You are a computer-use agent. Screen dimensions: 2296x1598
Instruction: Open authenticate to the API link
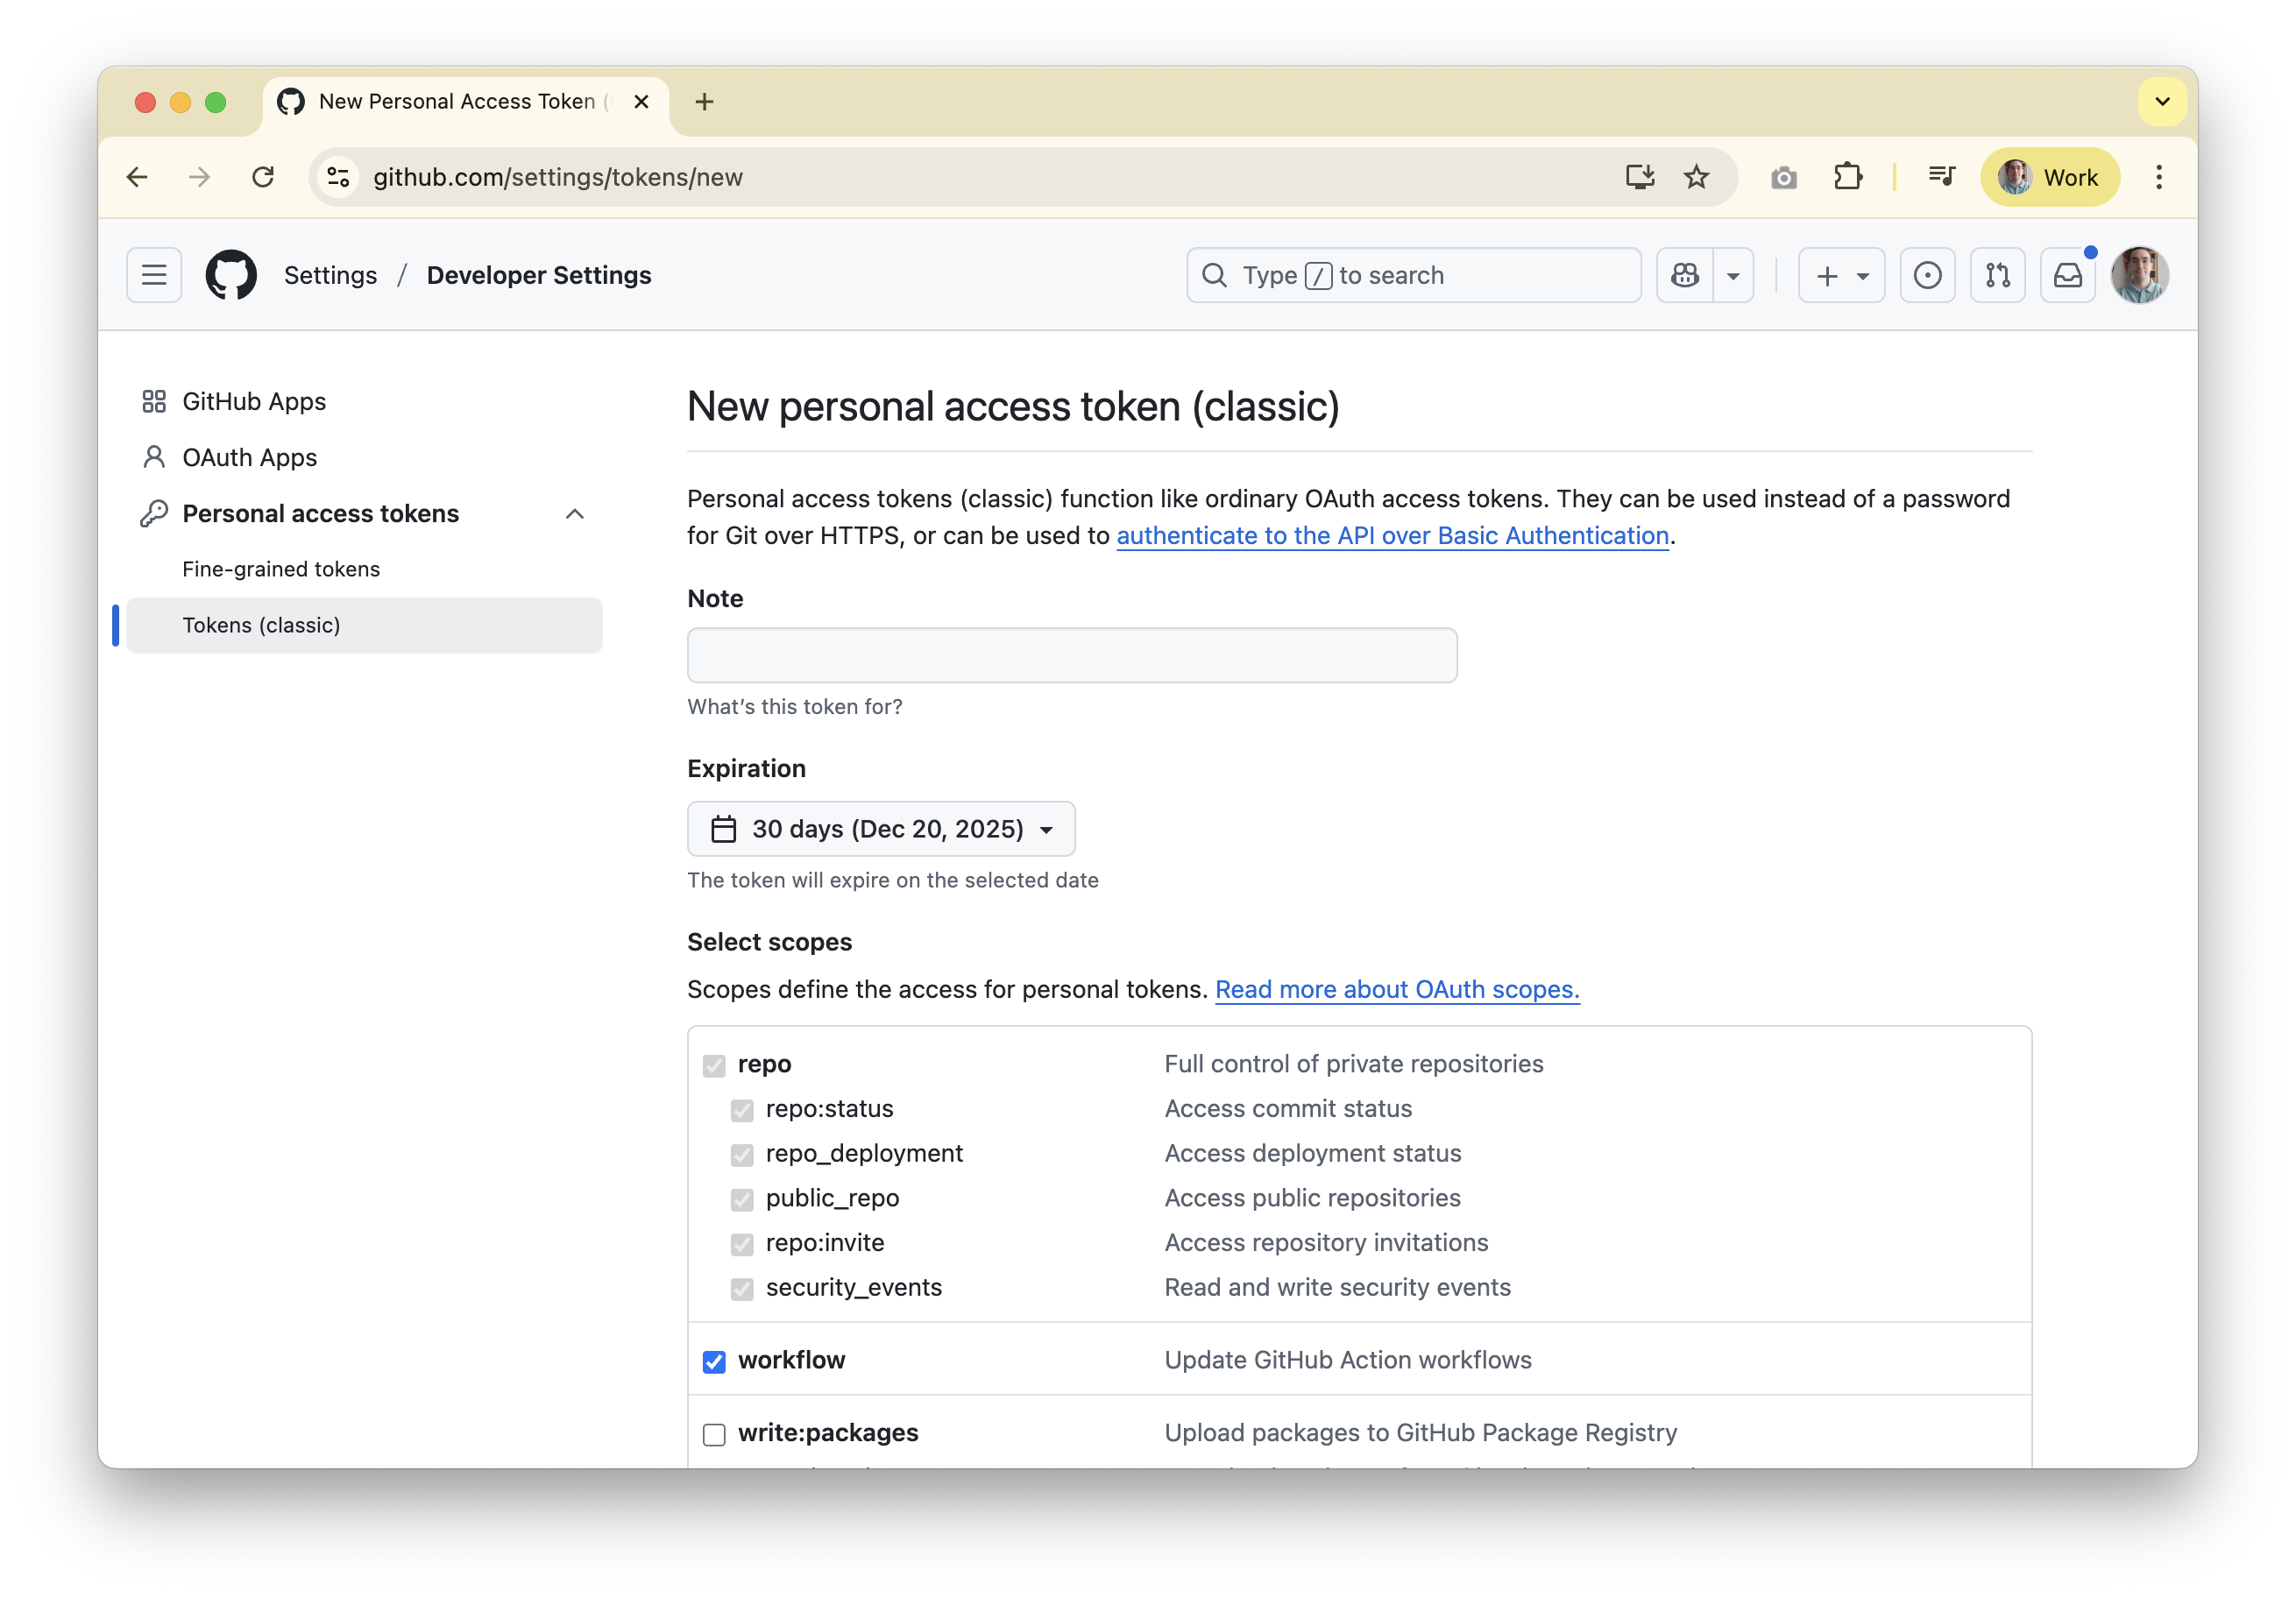click(1392, 536)
